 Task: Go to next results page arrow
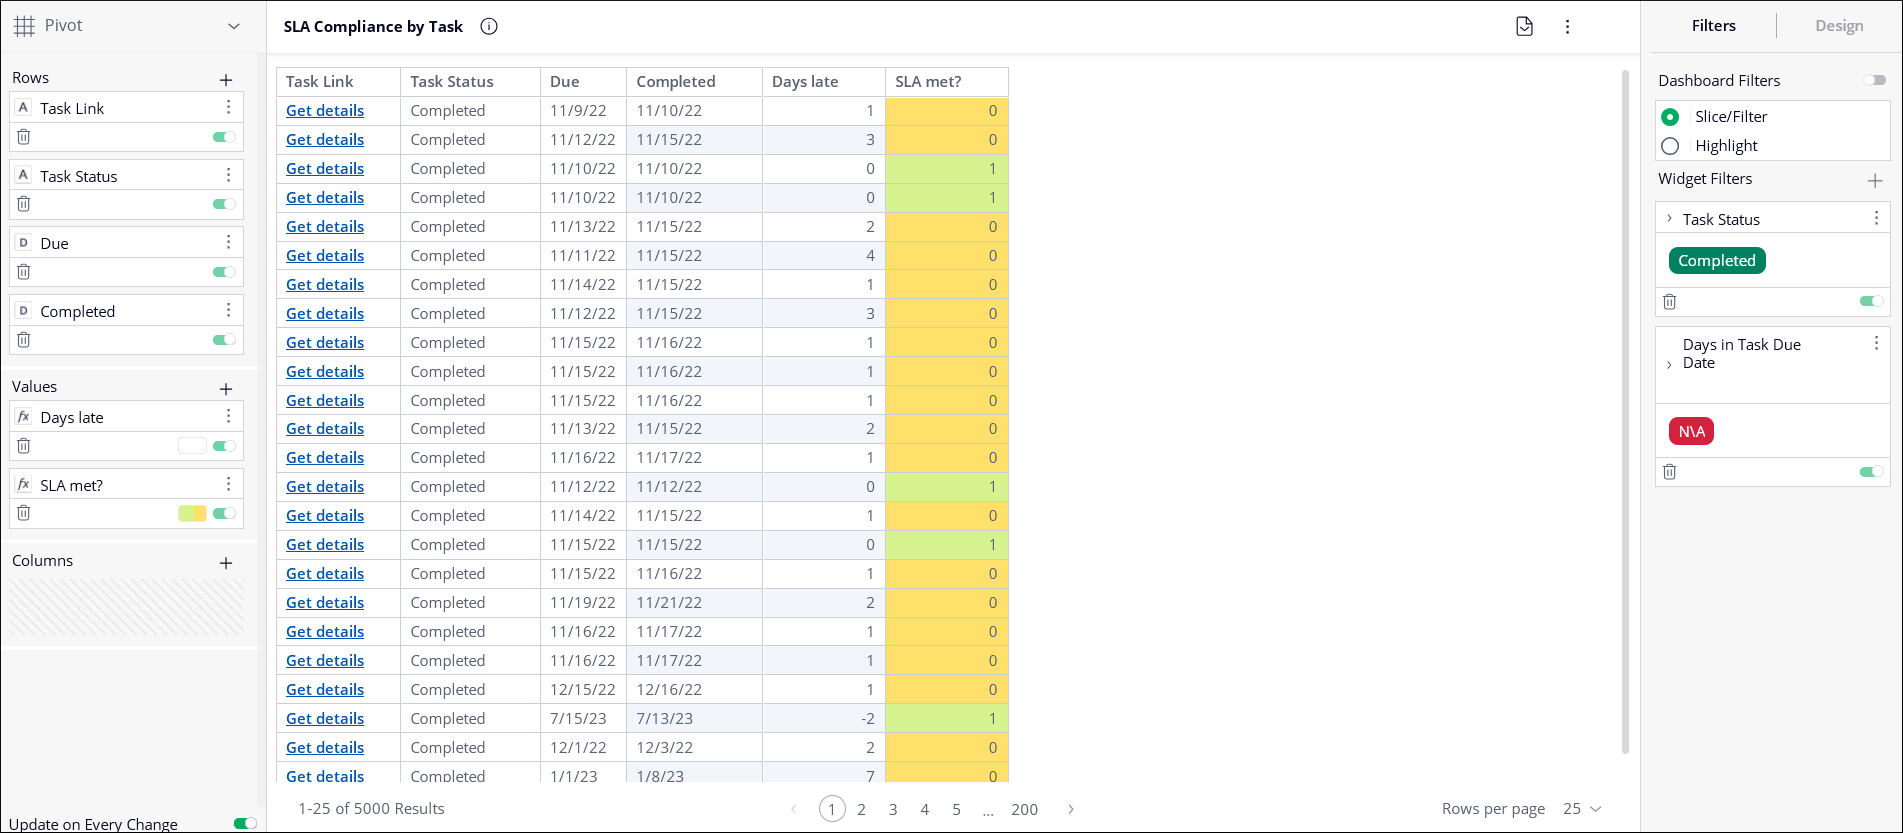tap(1071, 809)
